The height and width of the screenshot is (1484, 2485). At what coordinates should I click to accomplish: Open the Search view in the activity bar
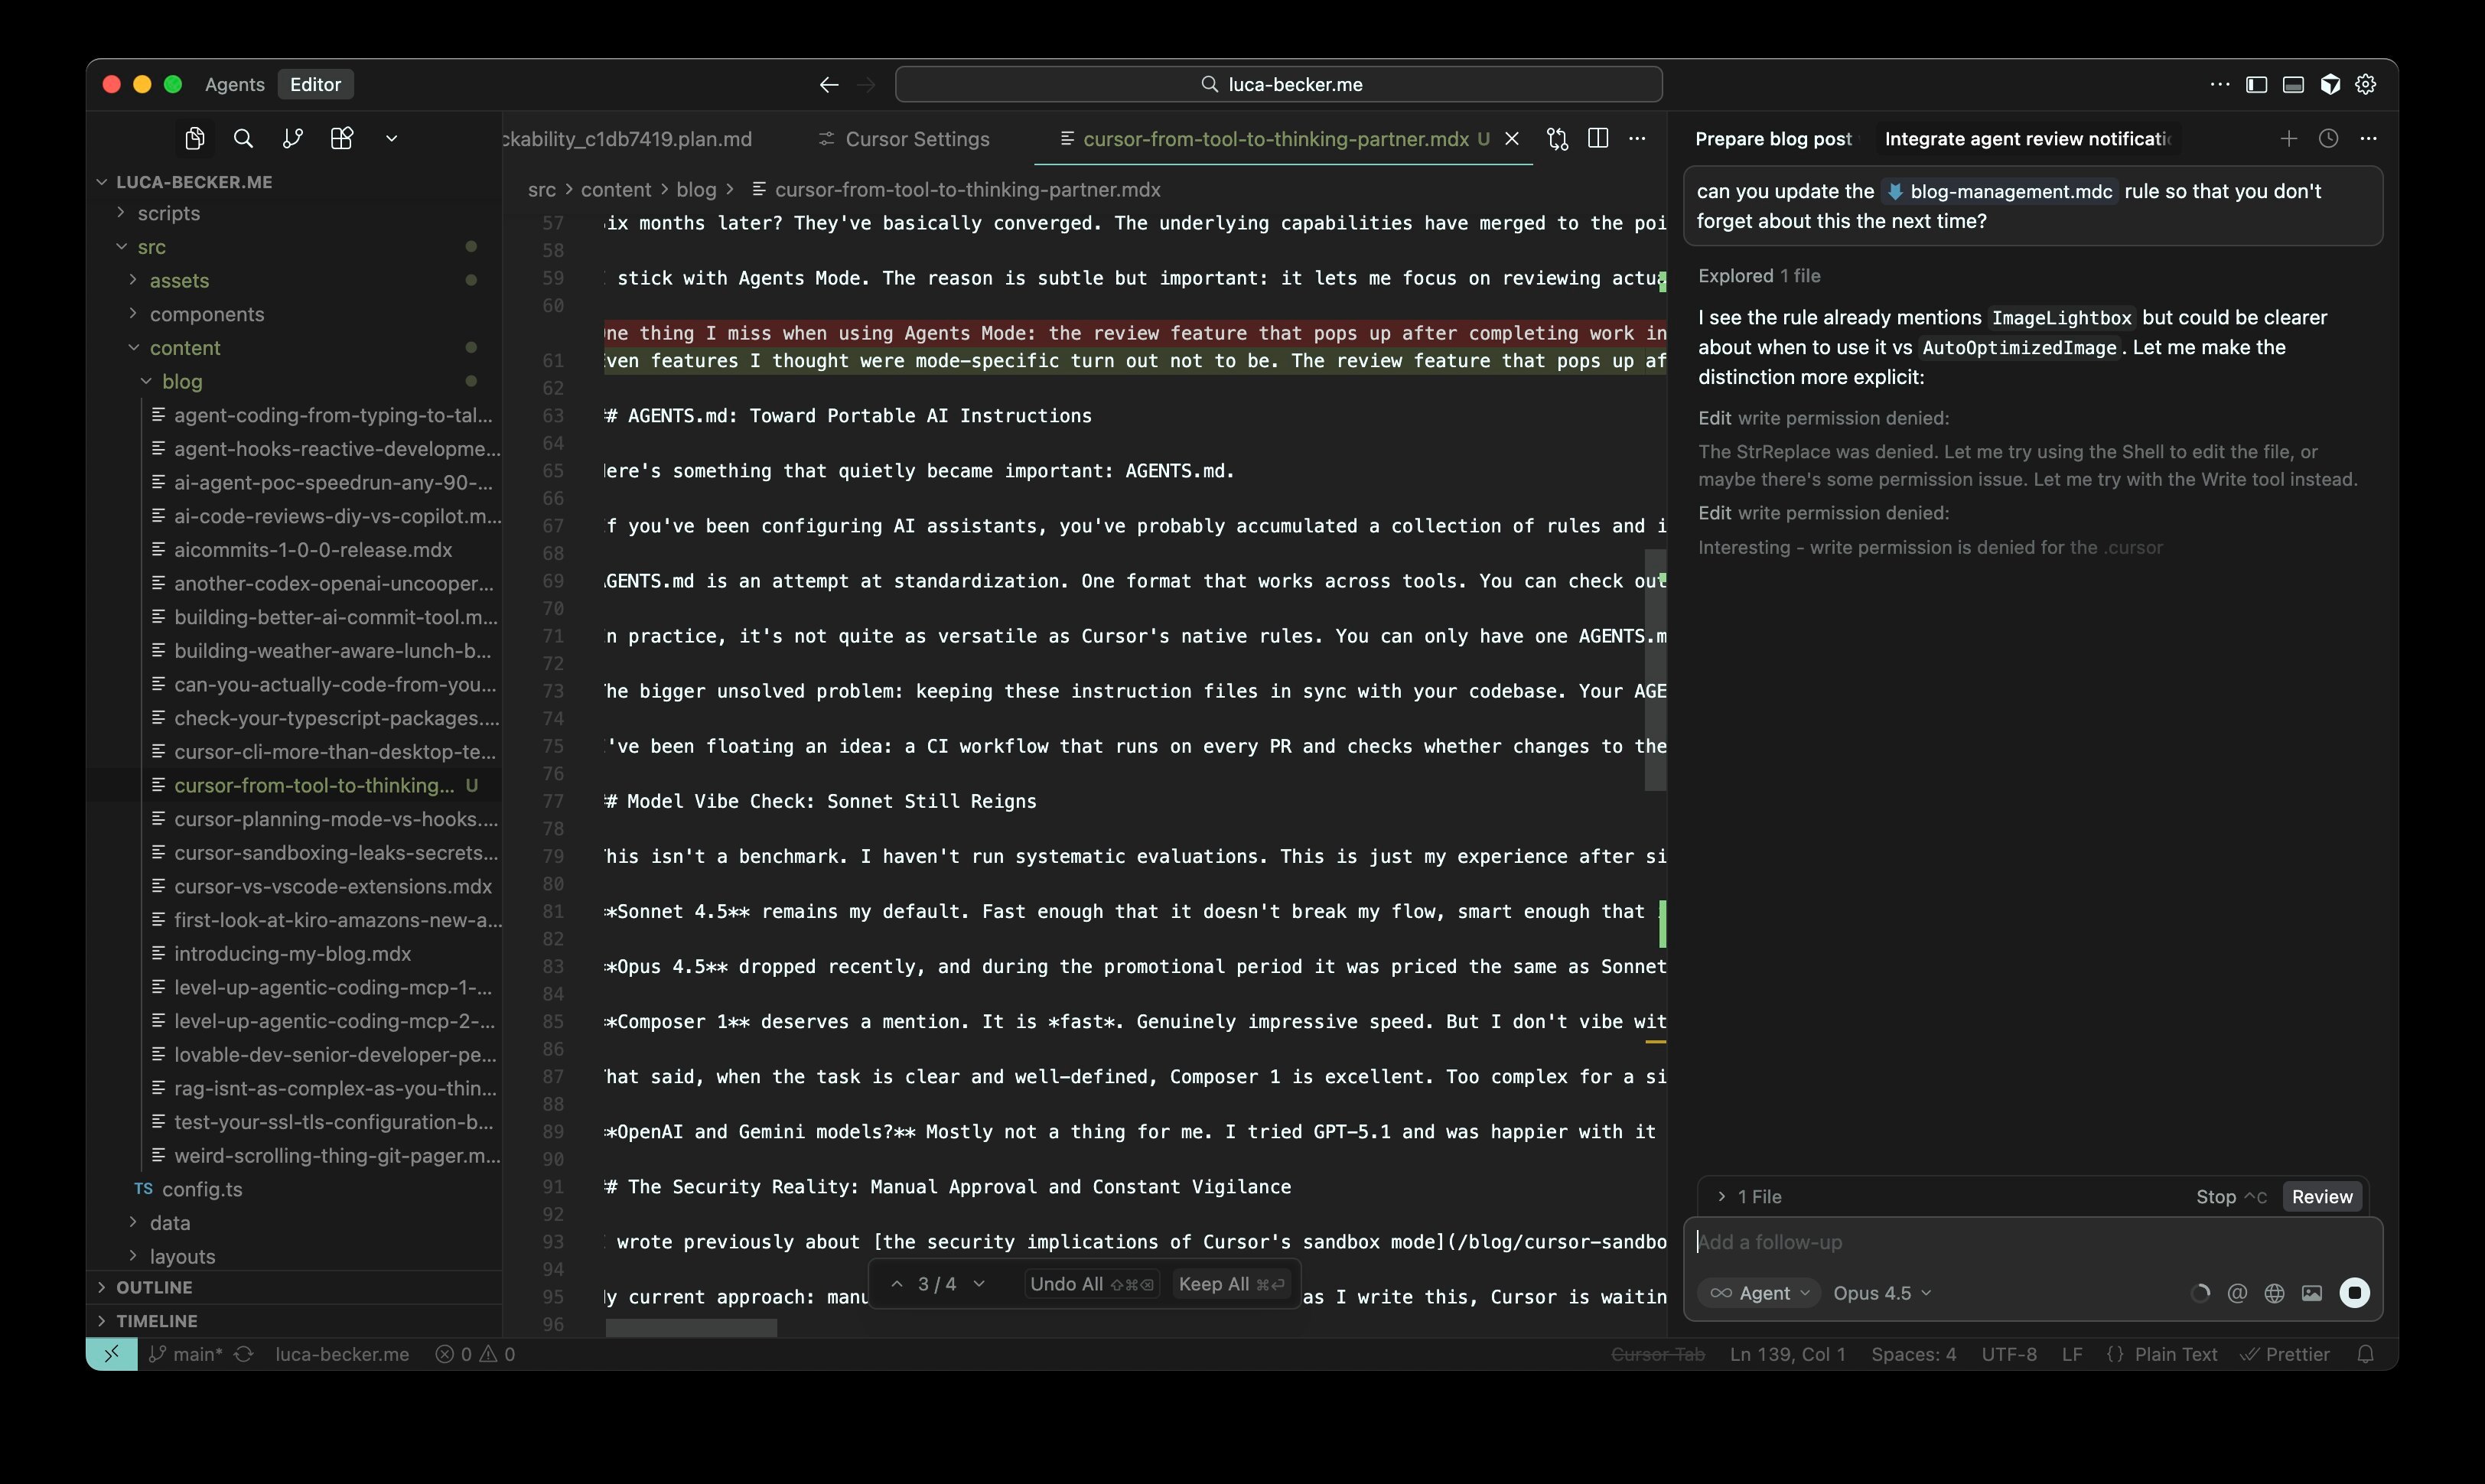point(243,138)
